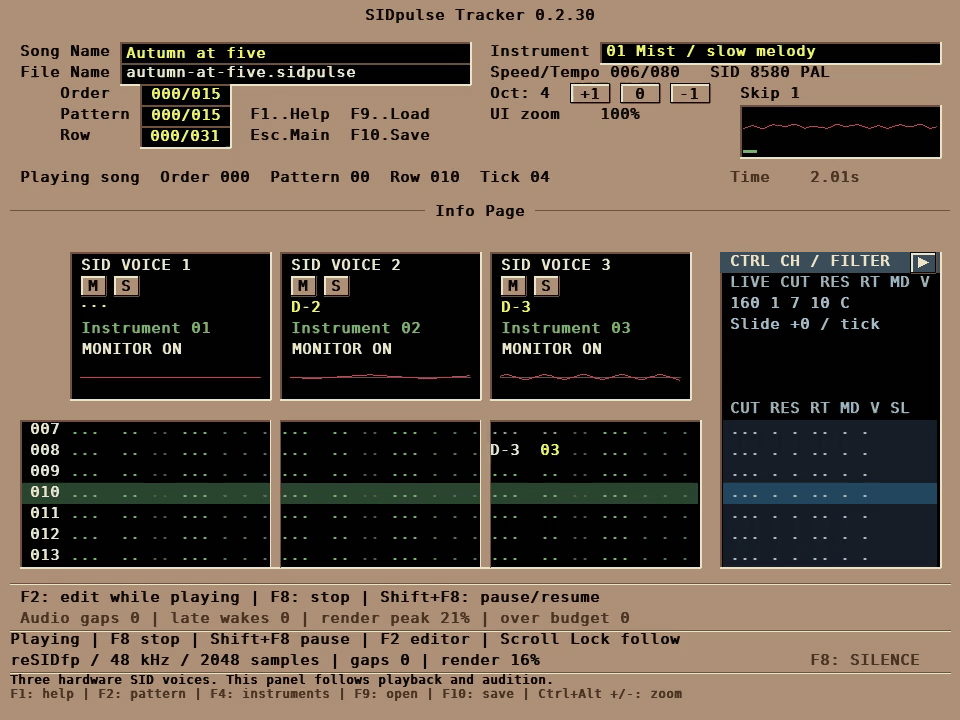Mute SID Voice 2 with M button
This screenshot has width=960, height=720.
pos(303,286)
